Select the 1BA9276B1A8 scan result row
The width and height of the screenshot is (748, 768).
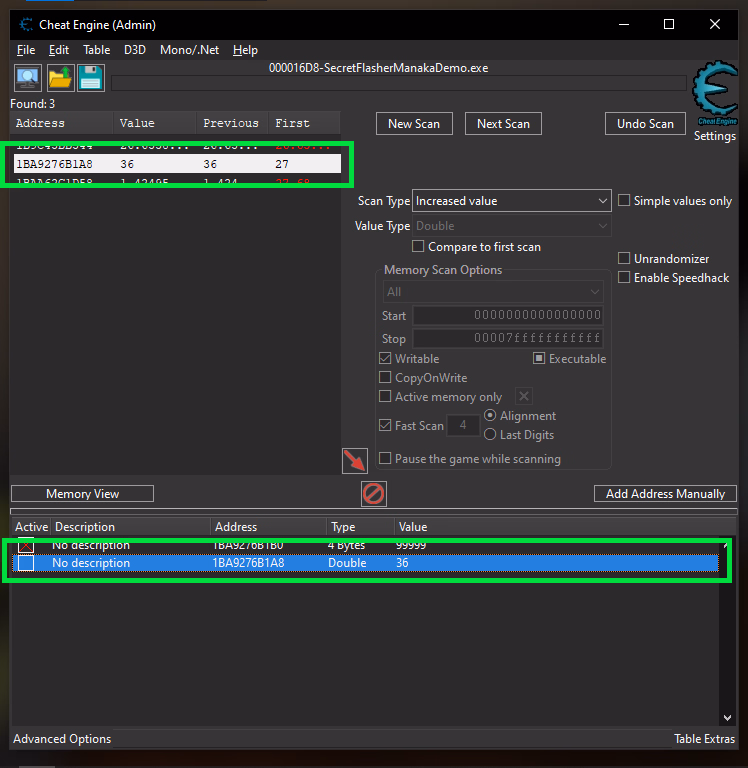177,164
